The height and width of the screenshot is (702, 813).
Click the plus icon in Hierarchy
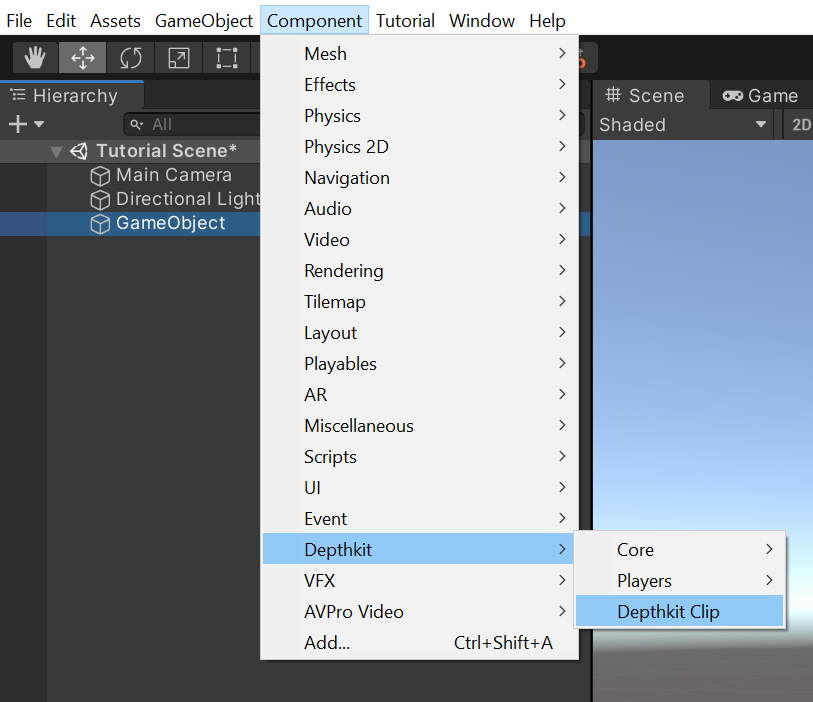click(x=17, y=124)
